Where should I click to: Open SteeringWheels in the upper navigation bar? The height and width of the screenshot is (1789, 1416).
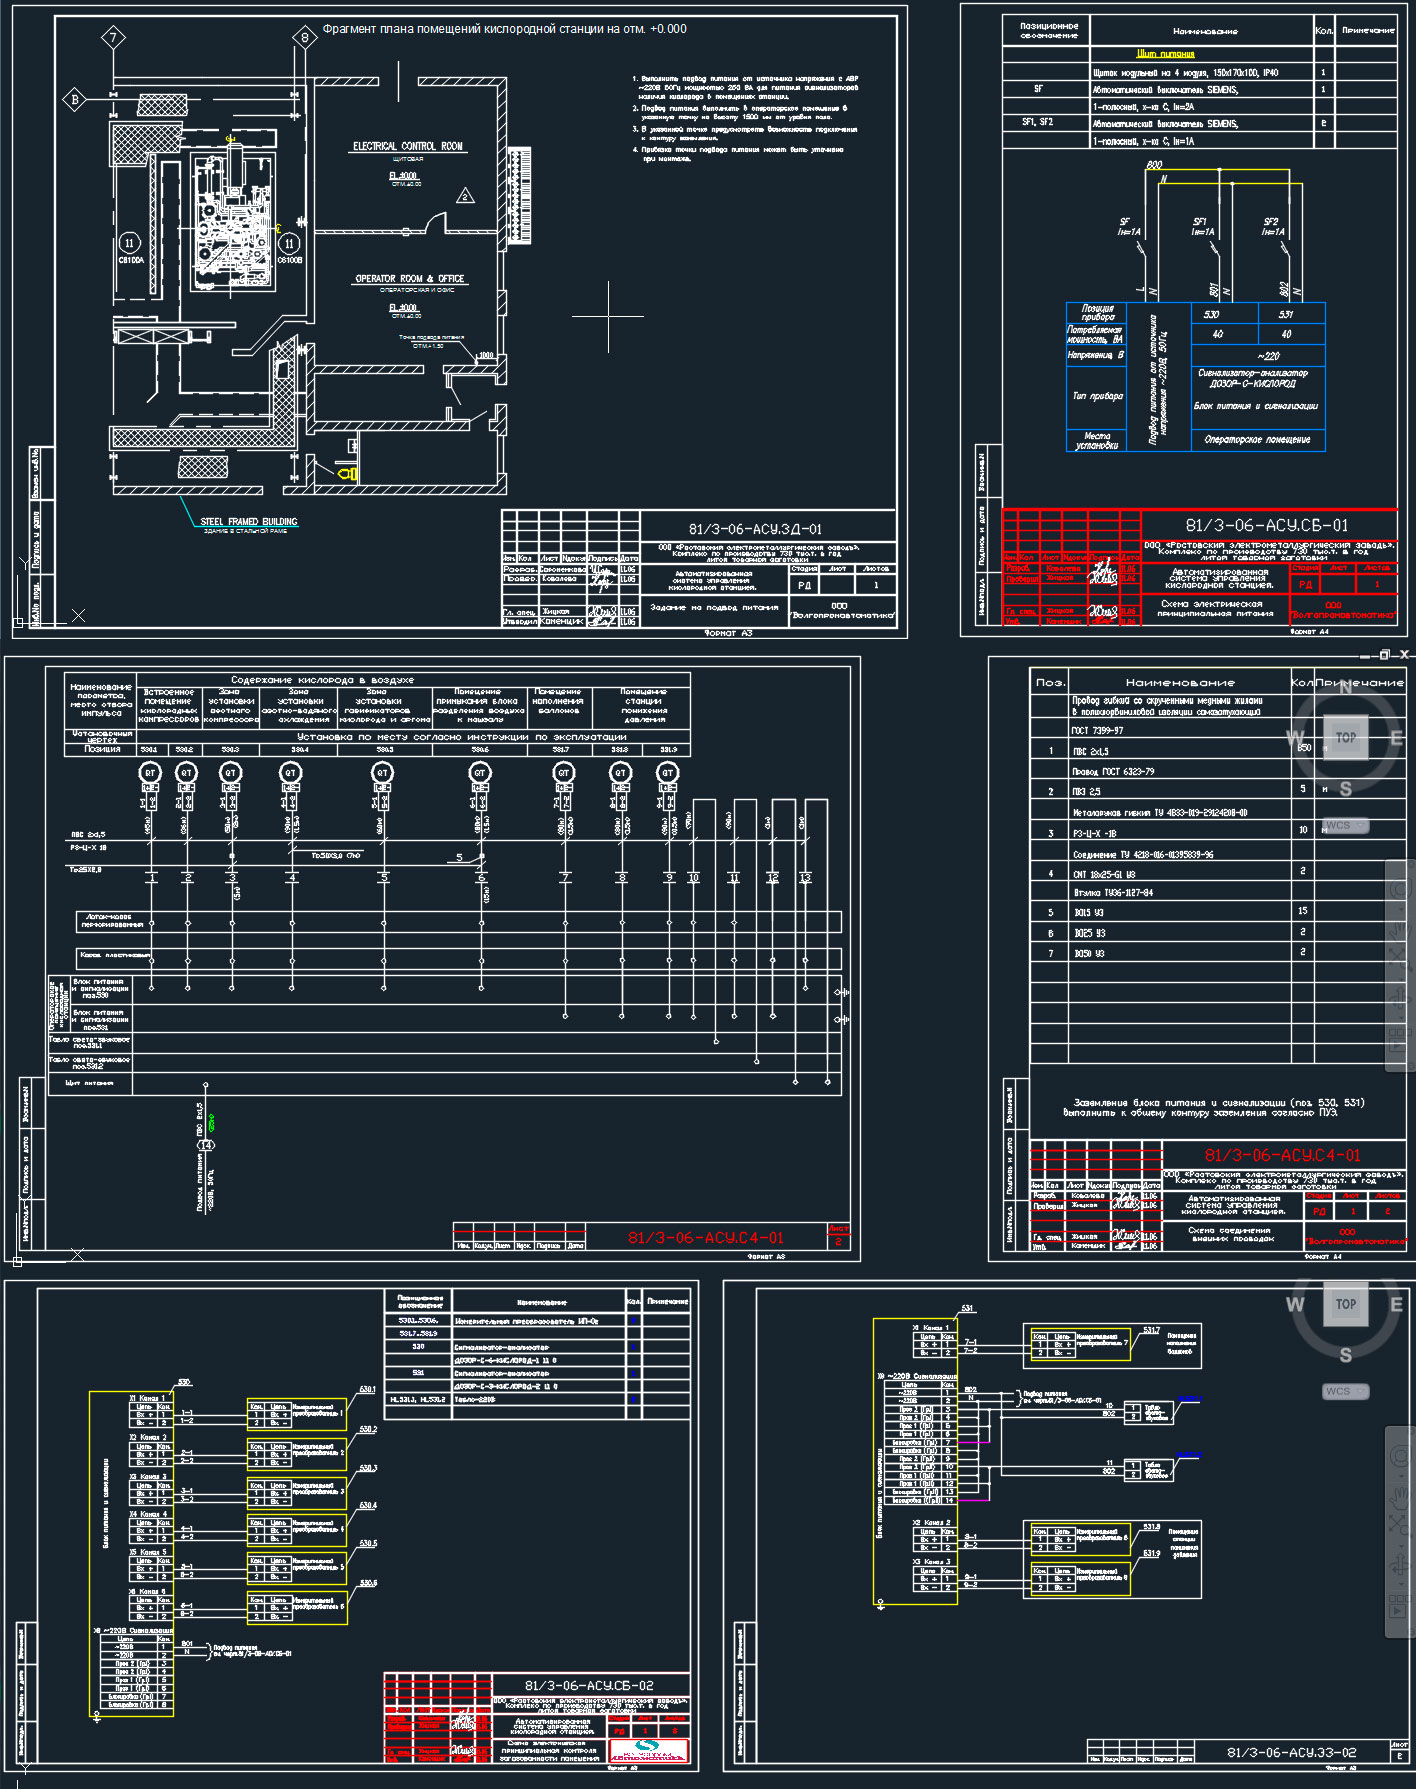1400,889
